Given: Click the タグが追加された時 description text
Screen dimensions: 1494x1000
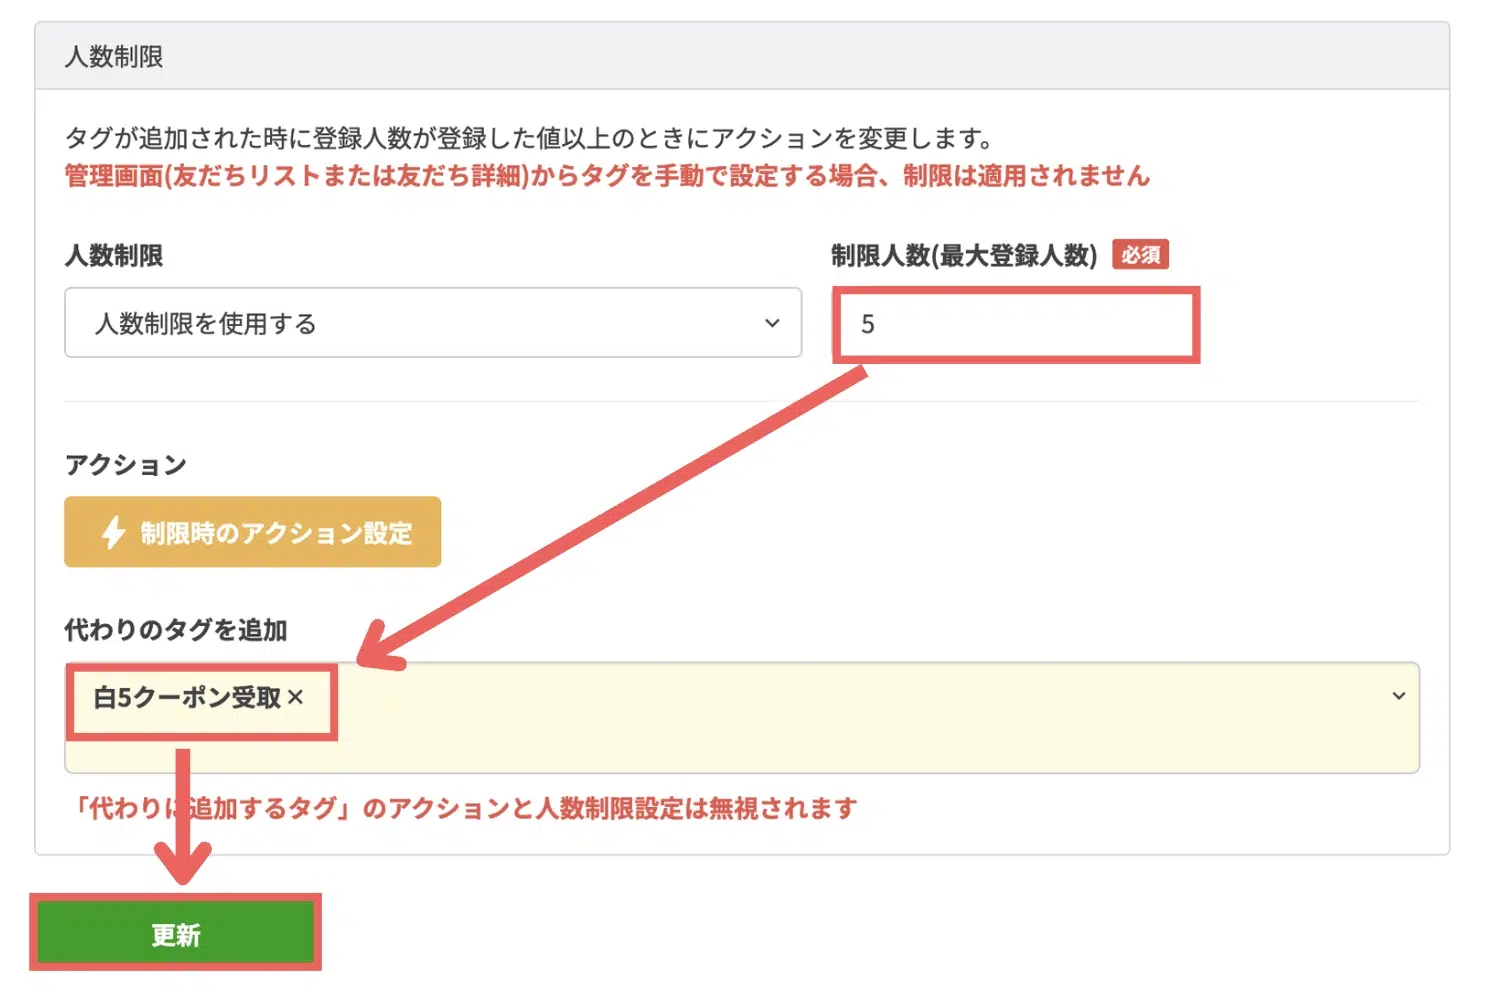Looking at the screenshot, I should click(530, 138).
